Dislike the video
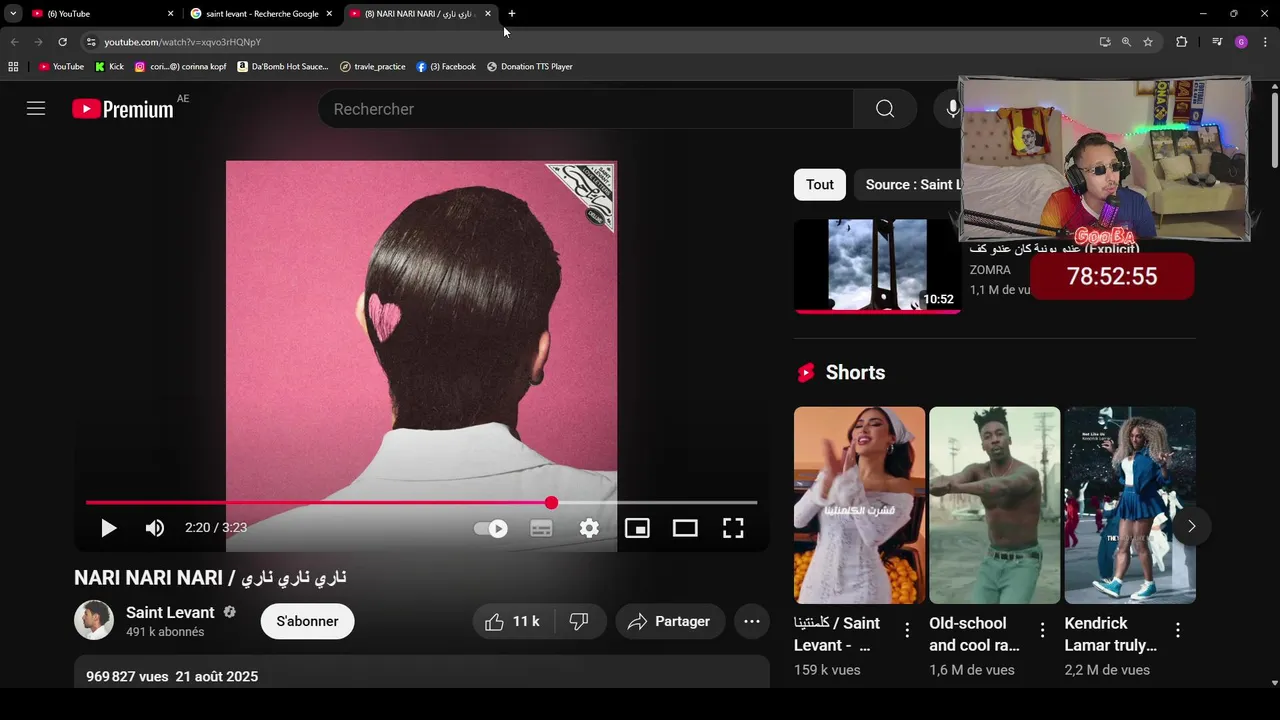The height and width of the screenshot is (720, 1280). (x=579, y=621)
